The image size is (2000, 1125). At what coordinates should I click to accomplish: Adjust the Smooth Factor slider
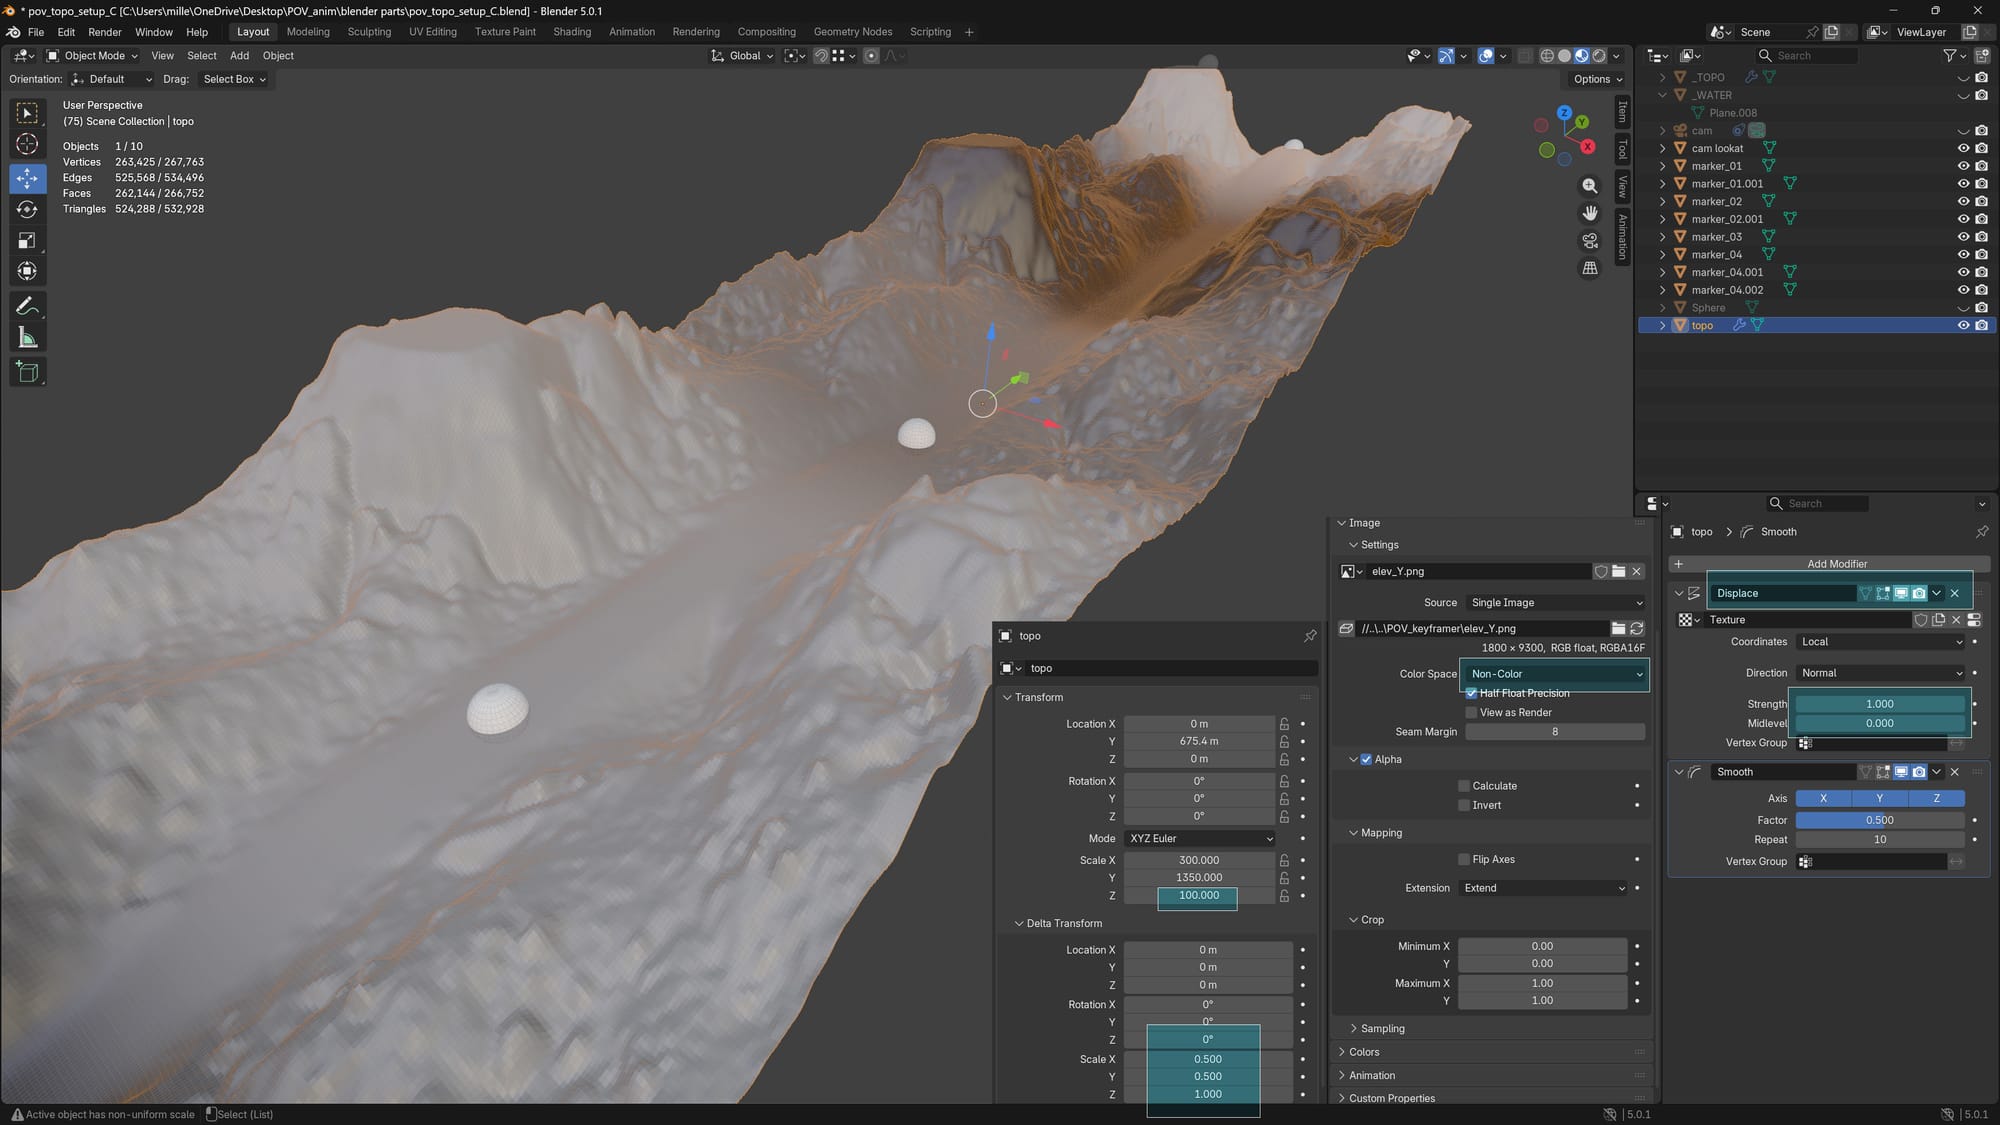tap(1879, 820)
